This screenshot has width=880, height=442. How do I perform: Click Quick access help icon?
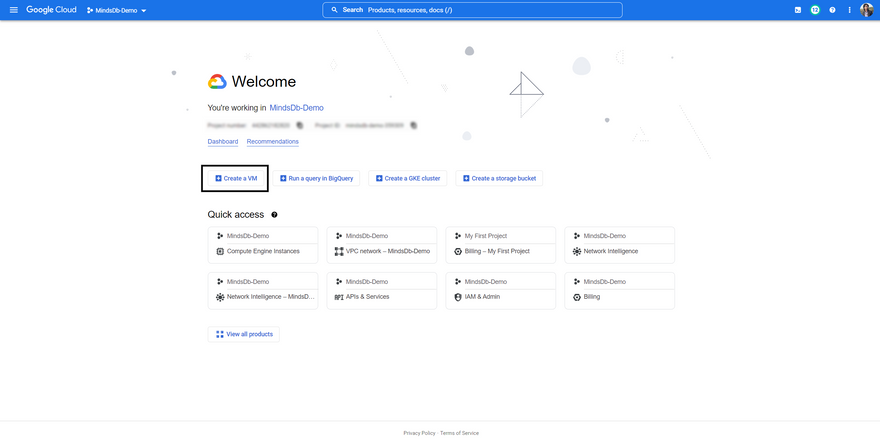pos(274,215)
